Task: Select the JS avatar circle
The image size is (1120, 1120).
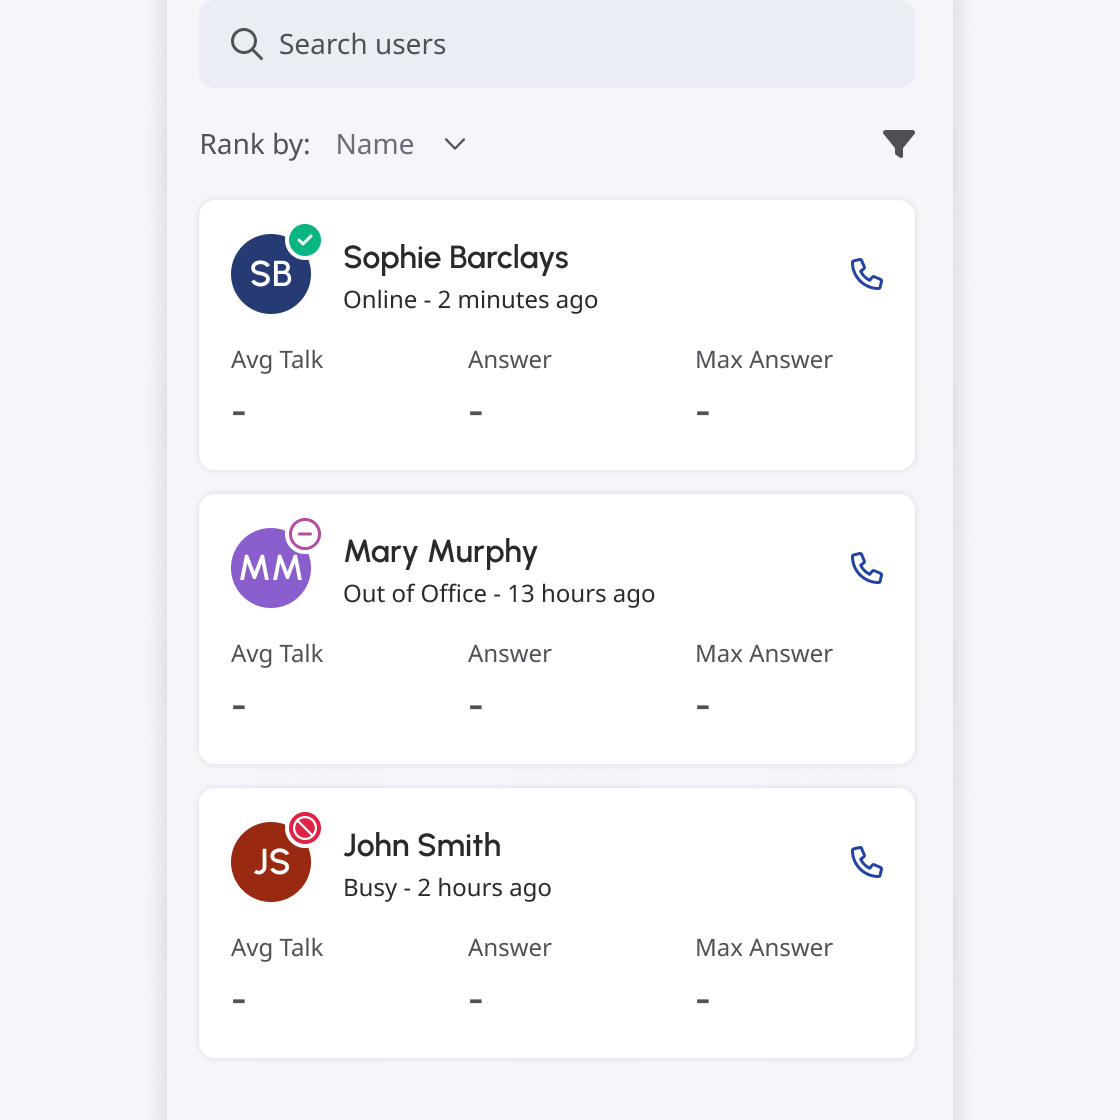Action: click(x=268, y=864)
